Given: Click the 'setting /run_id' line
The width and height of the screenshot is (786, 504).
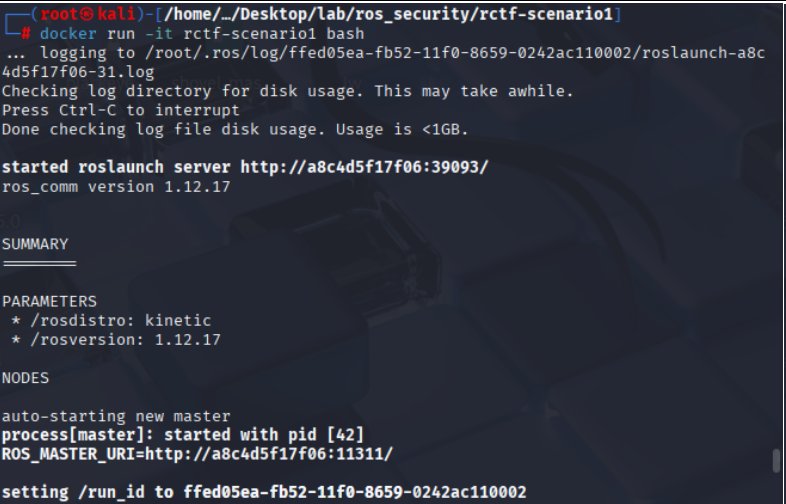Looking at the screenshot, I should click(x=264, y=492).
